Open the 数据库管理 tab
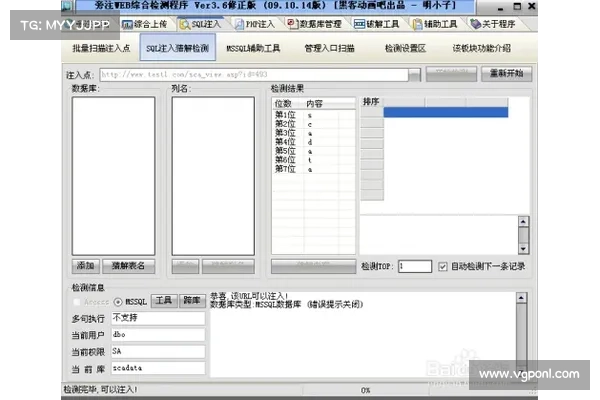Viewport: 600px width, 400px height. [314, 24]
